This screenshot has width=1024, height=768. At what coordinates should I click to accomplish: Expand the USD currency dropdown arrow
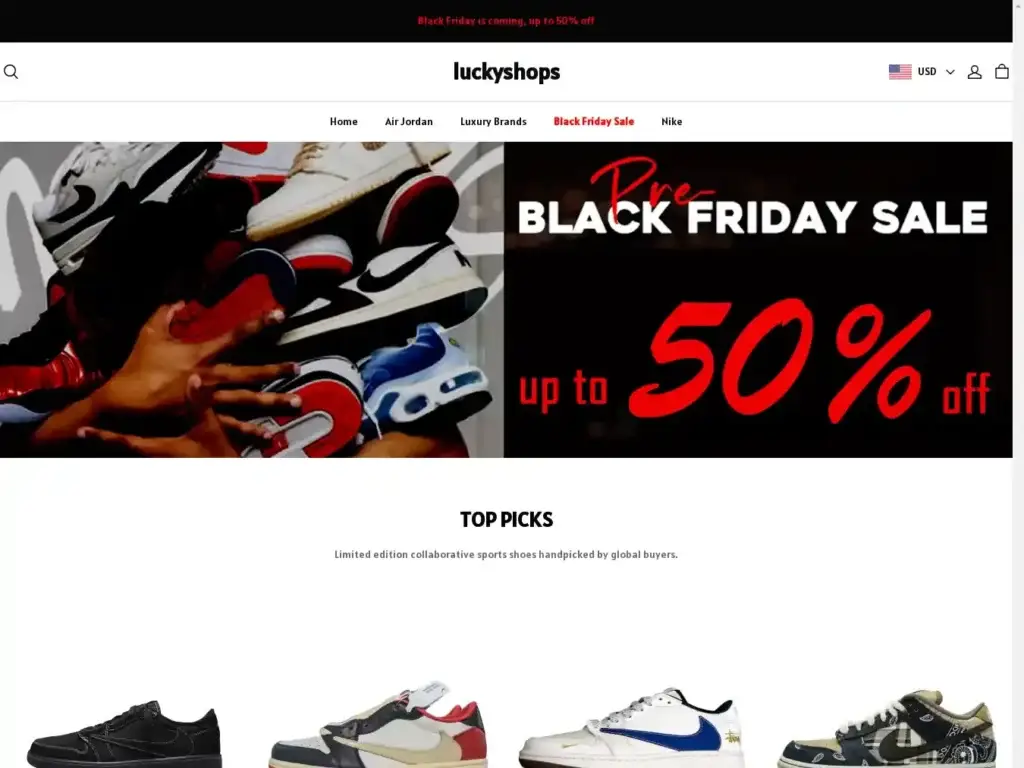click(x=950, y=72)
